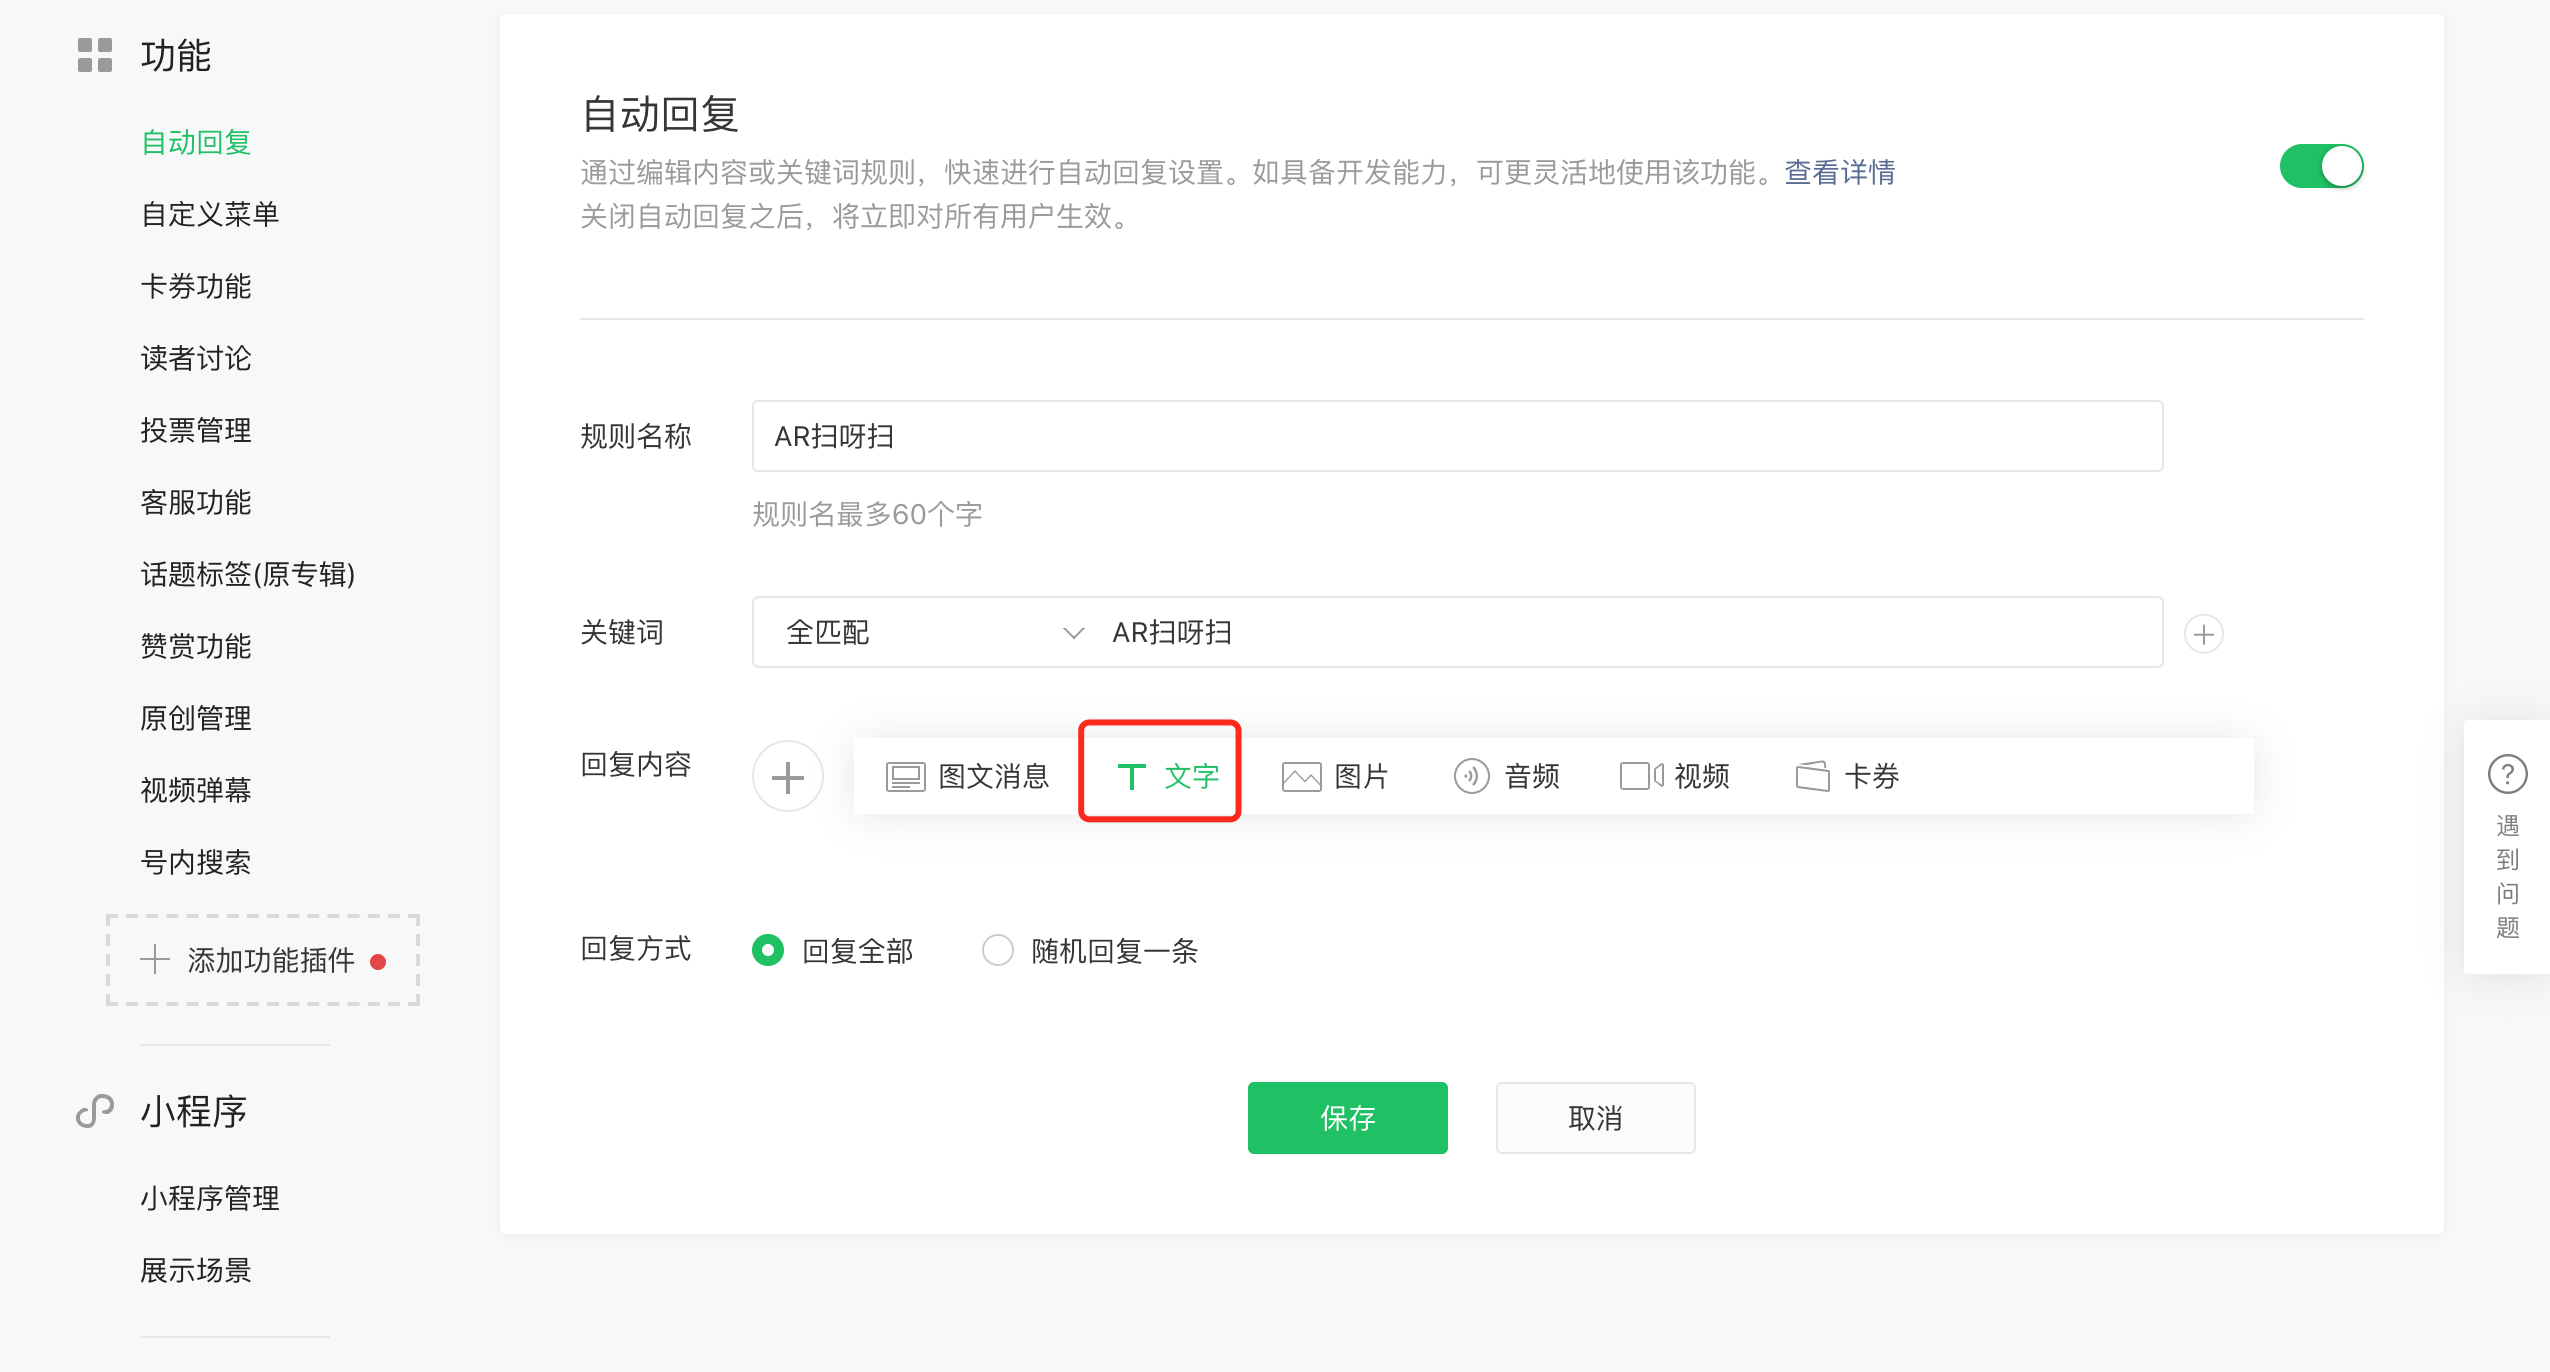Pick the 图片 image reply icon
Screen dimensions: 2550x1372
[1301, 777]
